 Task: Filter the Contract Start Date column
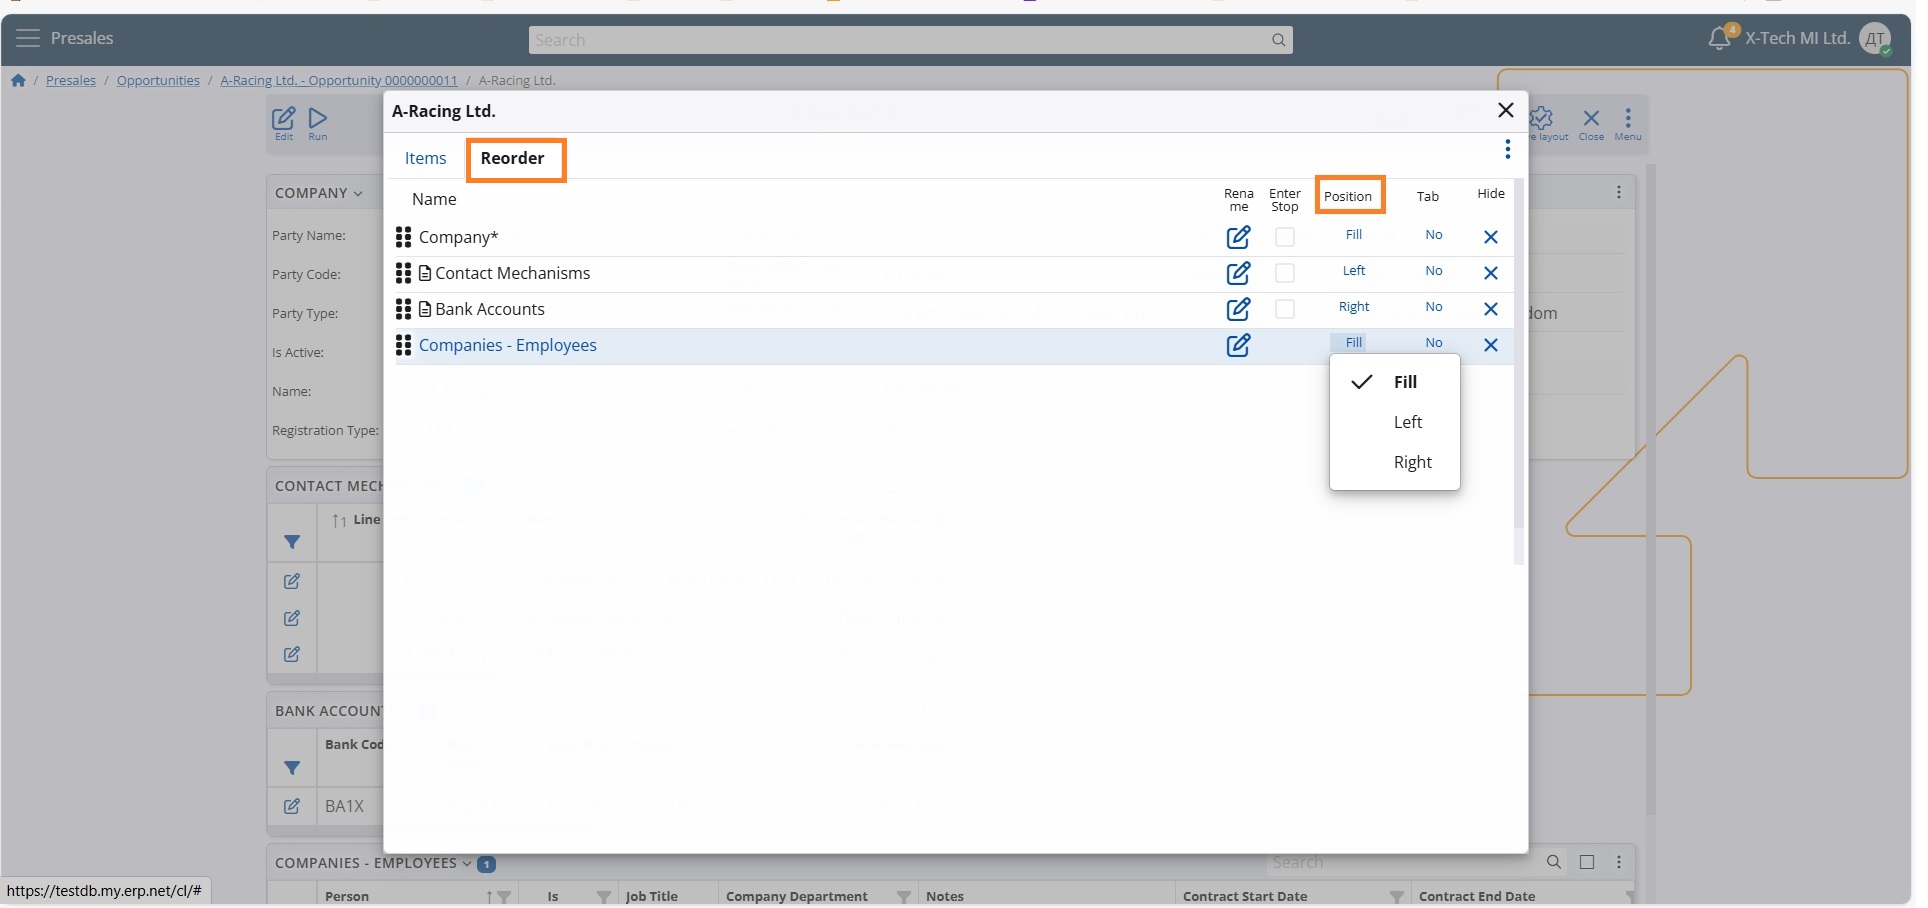(x=1396, y=896)
